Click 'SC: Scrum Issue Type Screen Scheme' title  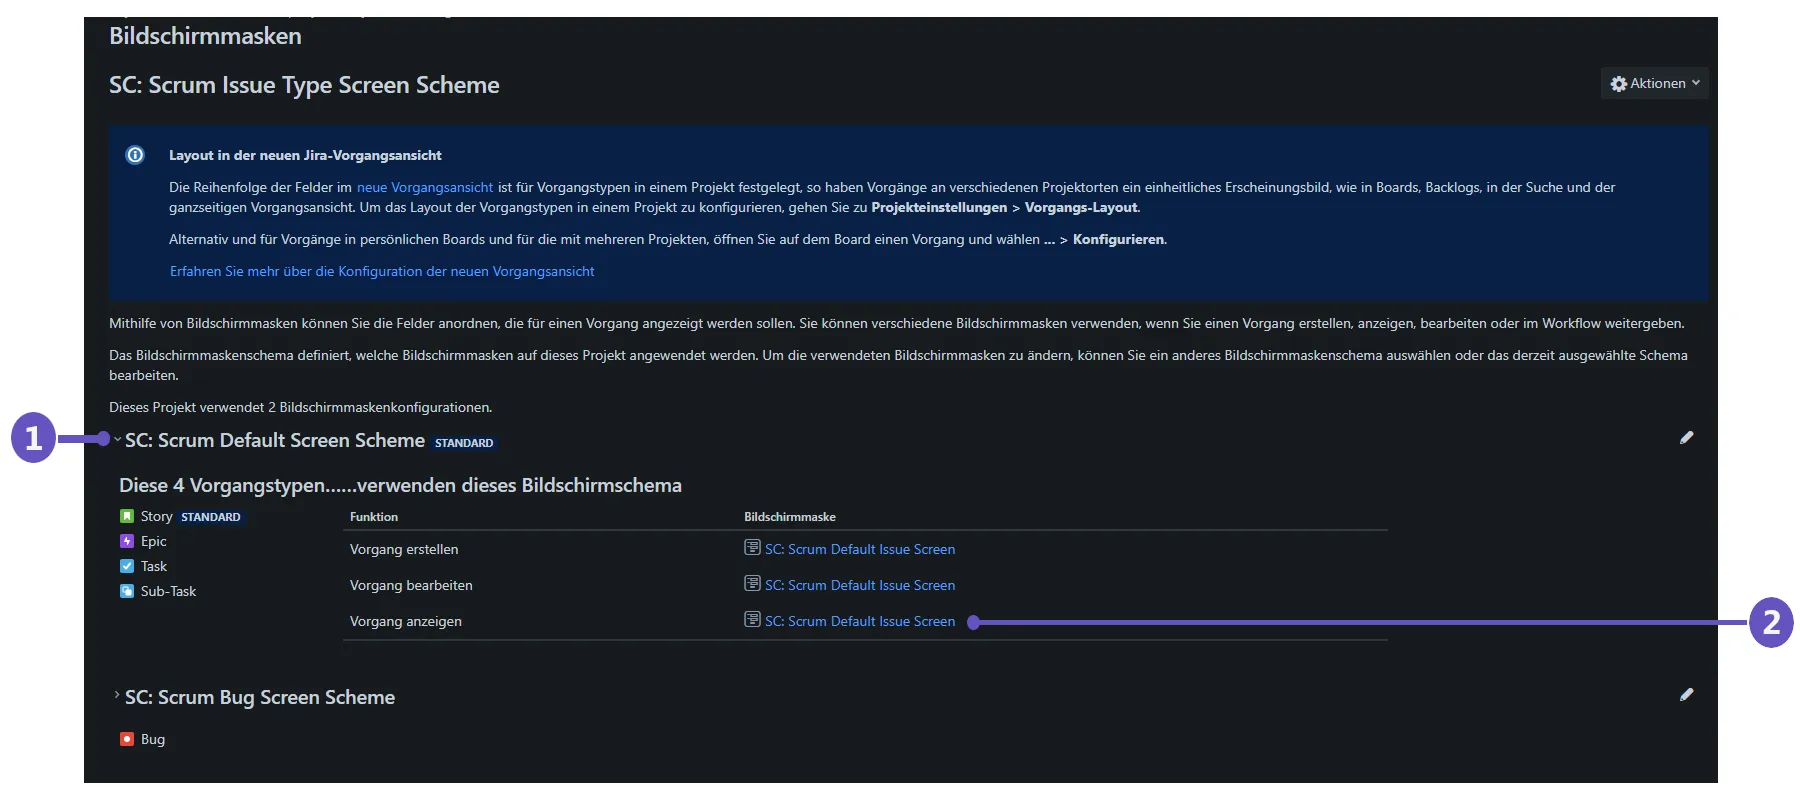coord(304,85)
